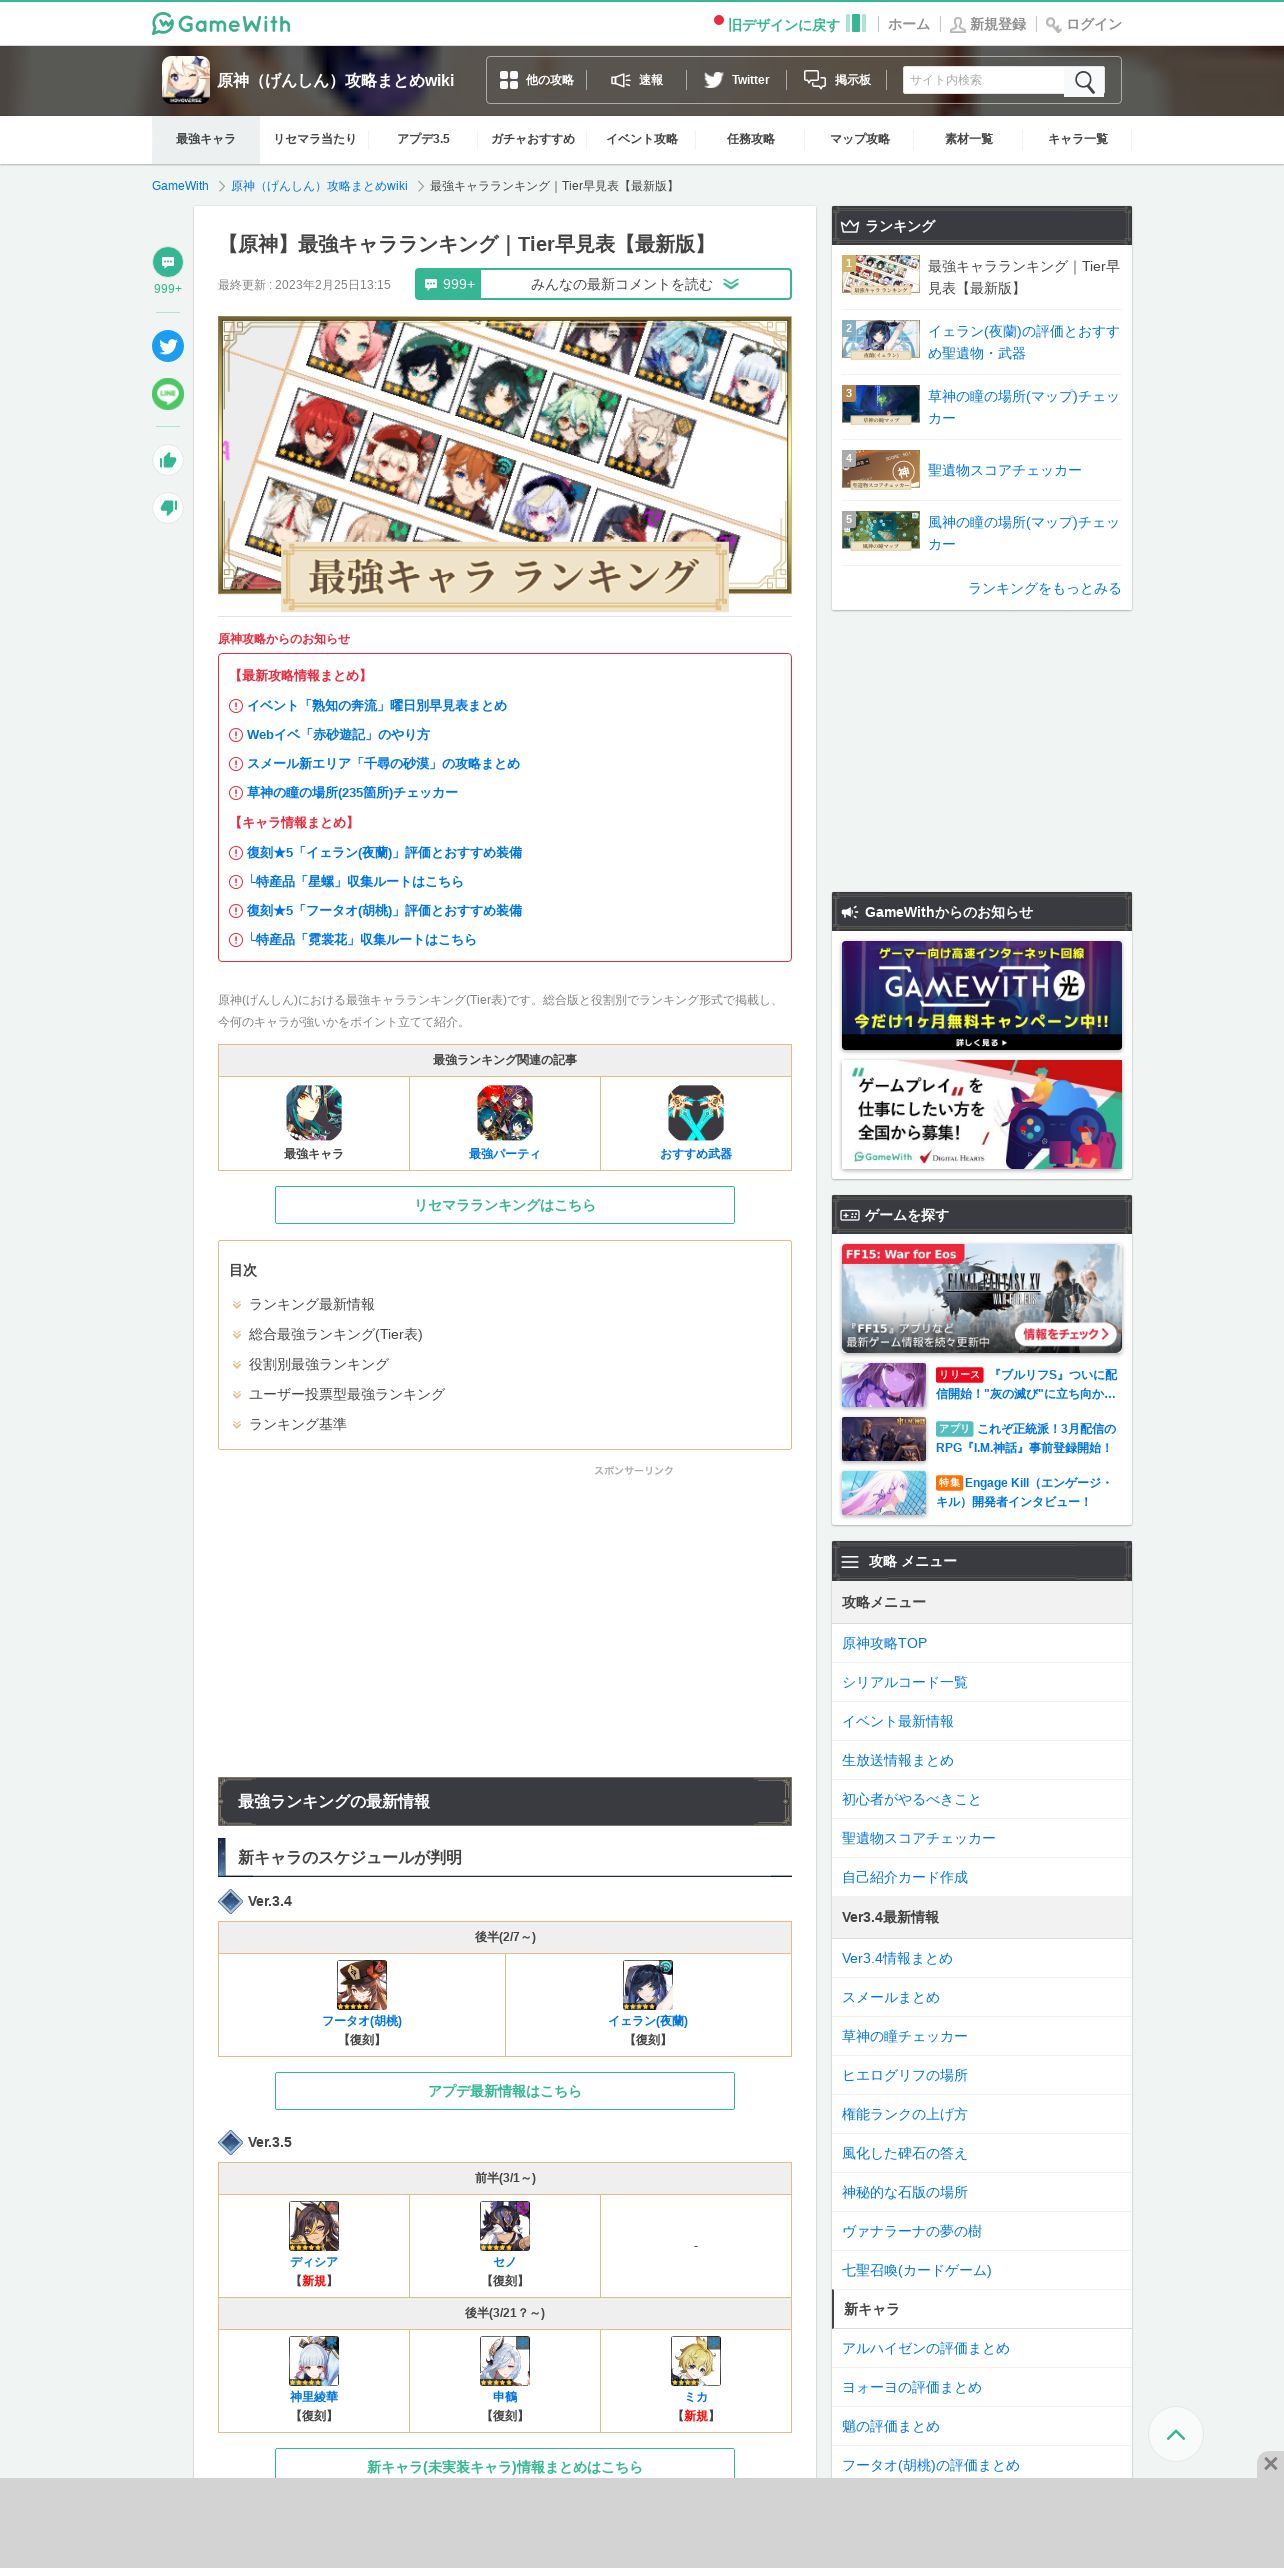The image size is (1284, 2568).
Task: Expand みんなの最新コメントを読む comments
Action: [x=603, y=284]
